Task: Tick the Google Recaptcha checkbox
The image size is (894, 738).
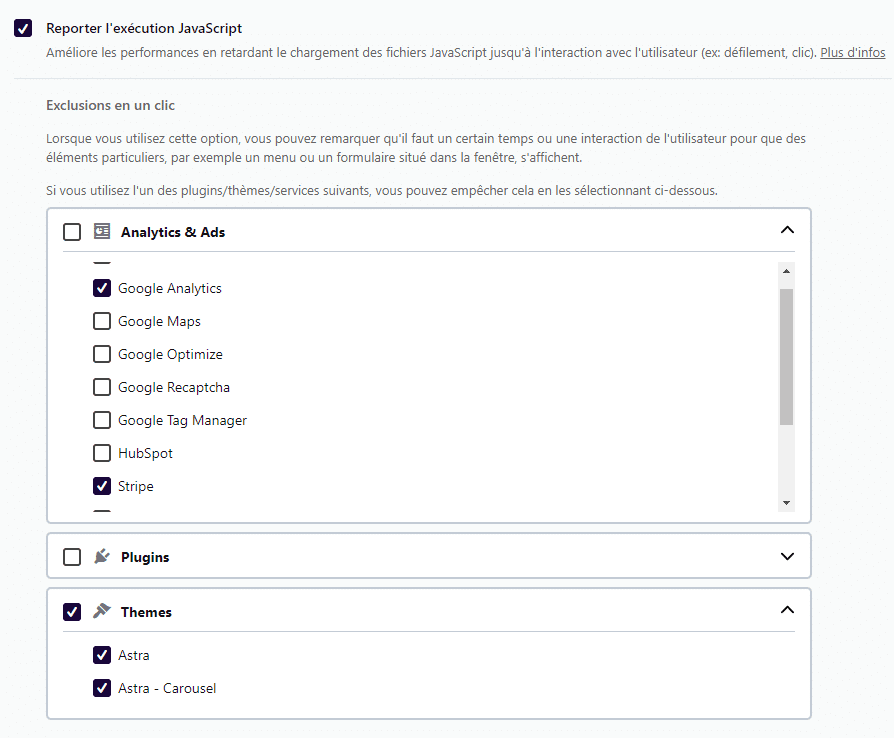Action: [x=102, y=387]
